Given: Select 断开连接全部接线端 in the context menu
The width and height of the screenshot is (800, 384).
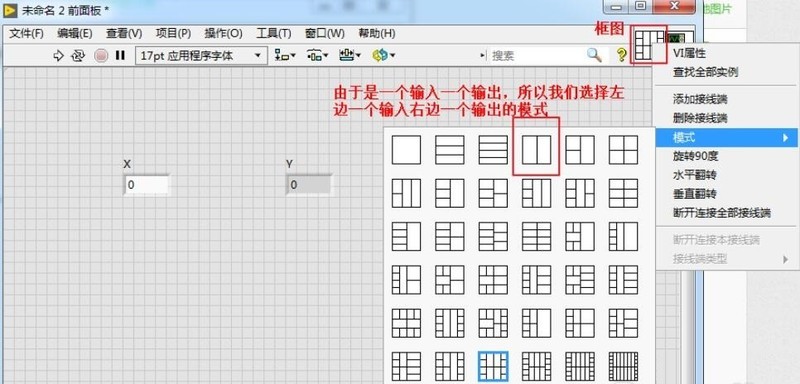Looking at the screenshot, I should point(721,213).
